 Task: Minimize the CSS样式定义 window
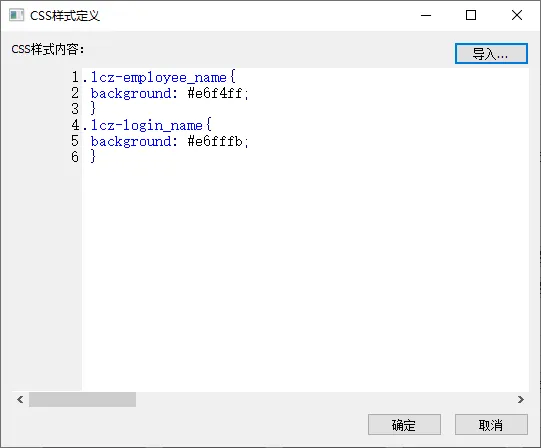click(426, 15)
